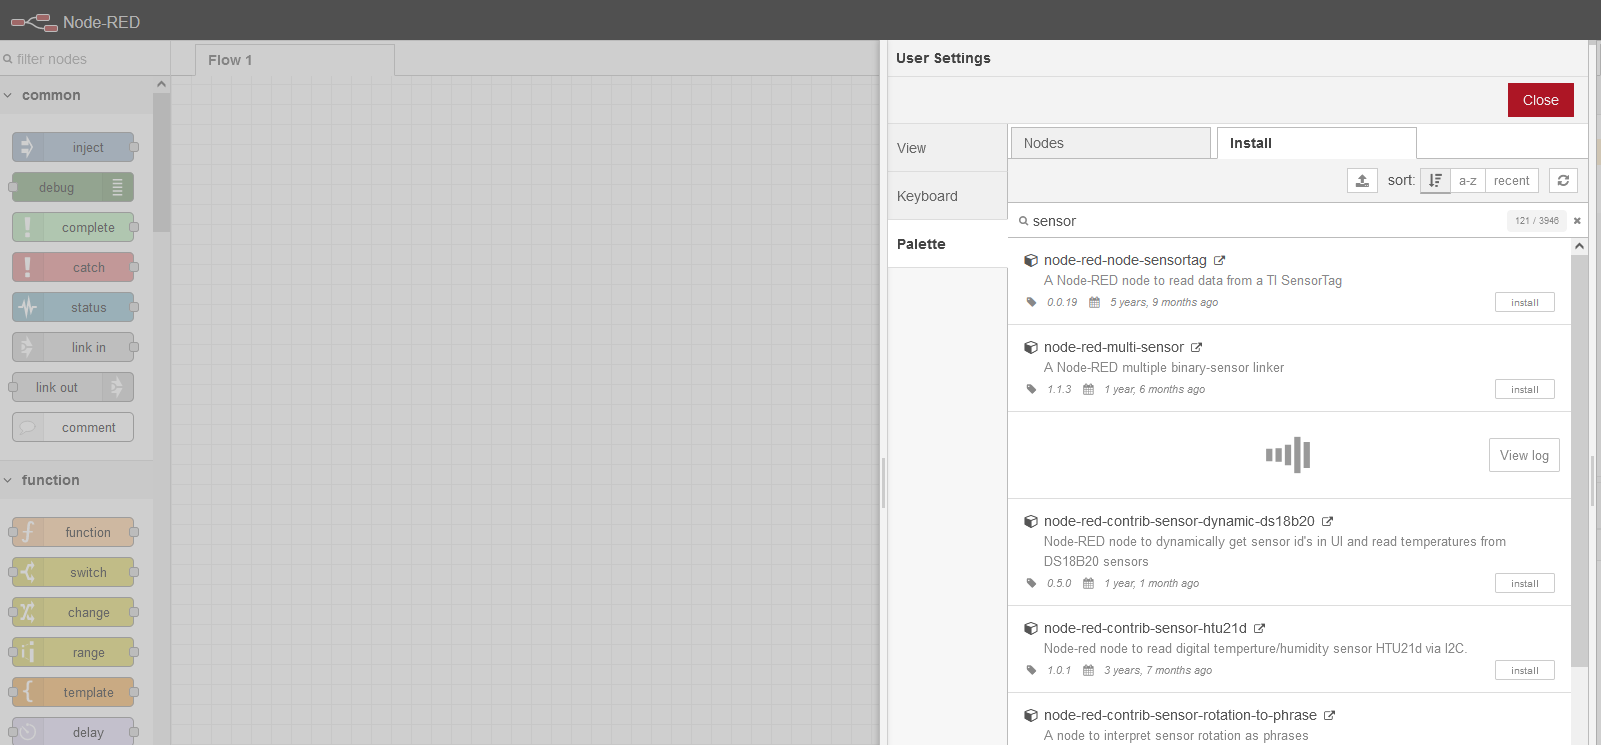This screenshot has height=745, width=1601.
Task: Click the palette scrollbar thumb
Action: click(161, 162)
